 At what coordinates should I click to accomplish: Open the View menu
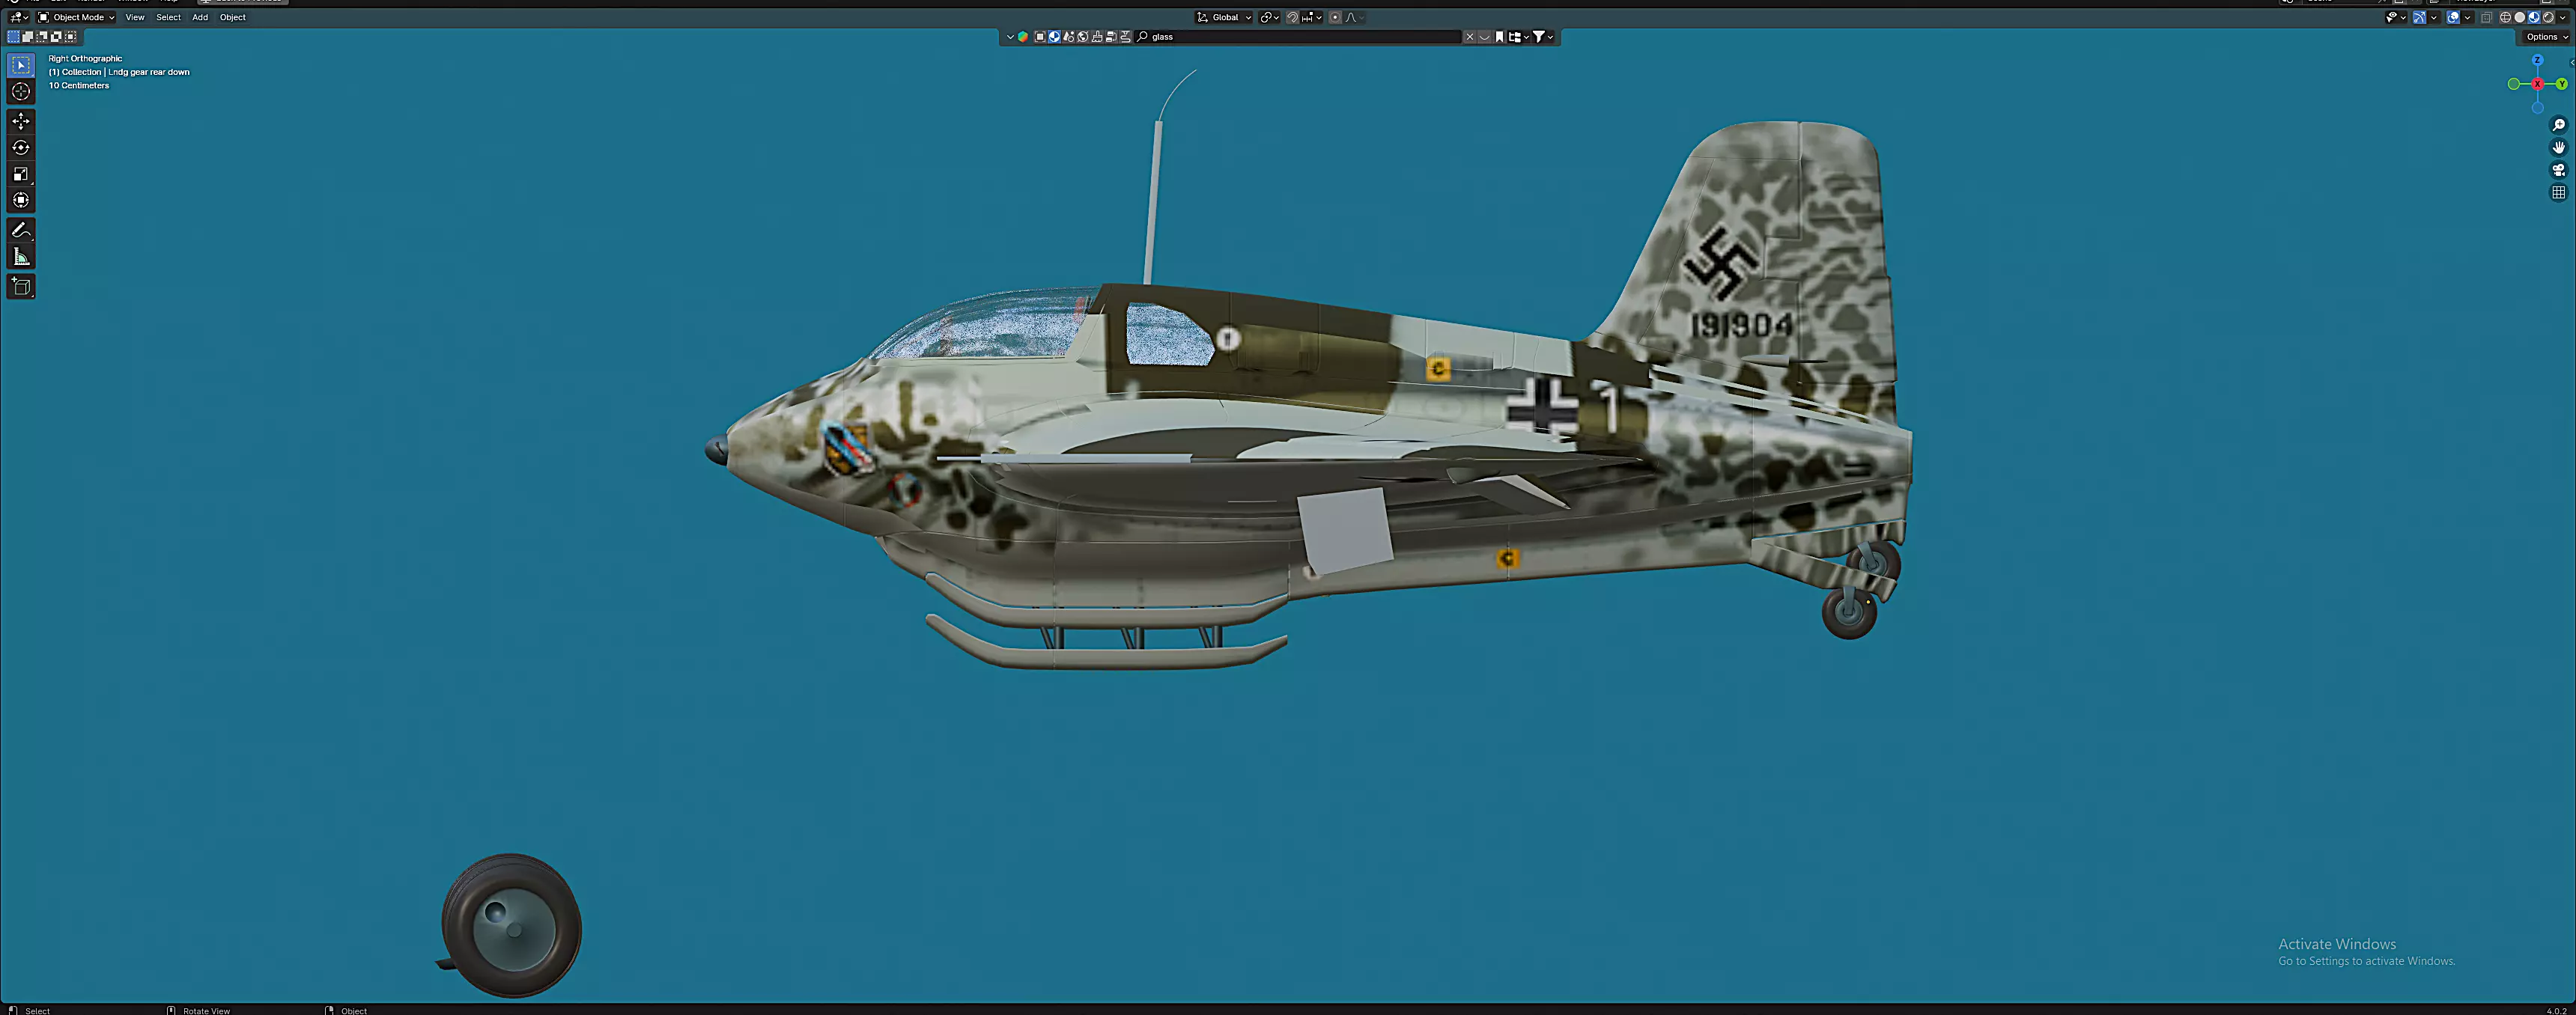point(135,17)
